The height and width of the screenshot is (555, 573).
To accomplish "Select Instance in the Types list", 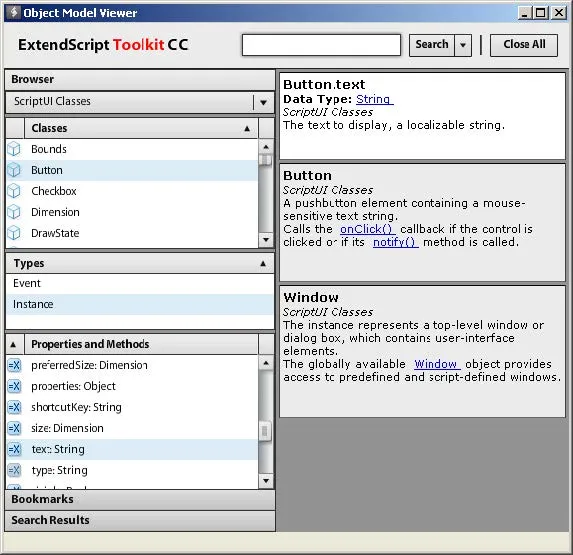I will pos(140,304).
